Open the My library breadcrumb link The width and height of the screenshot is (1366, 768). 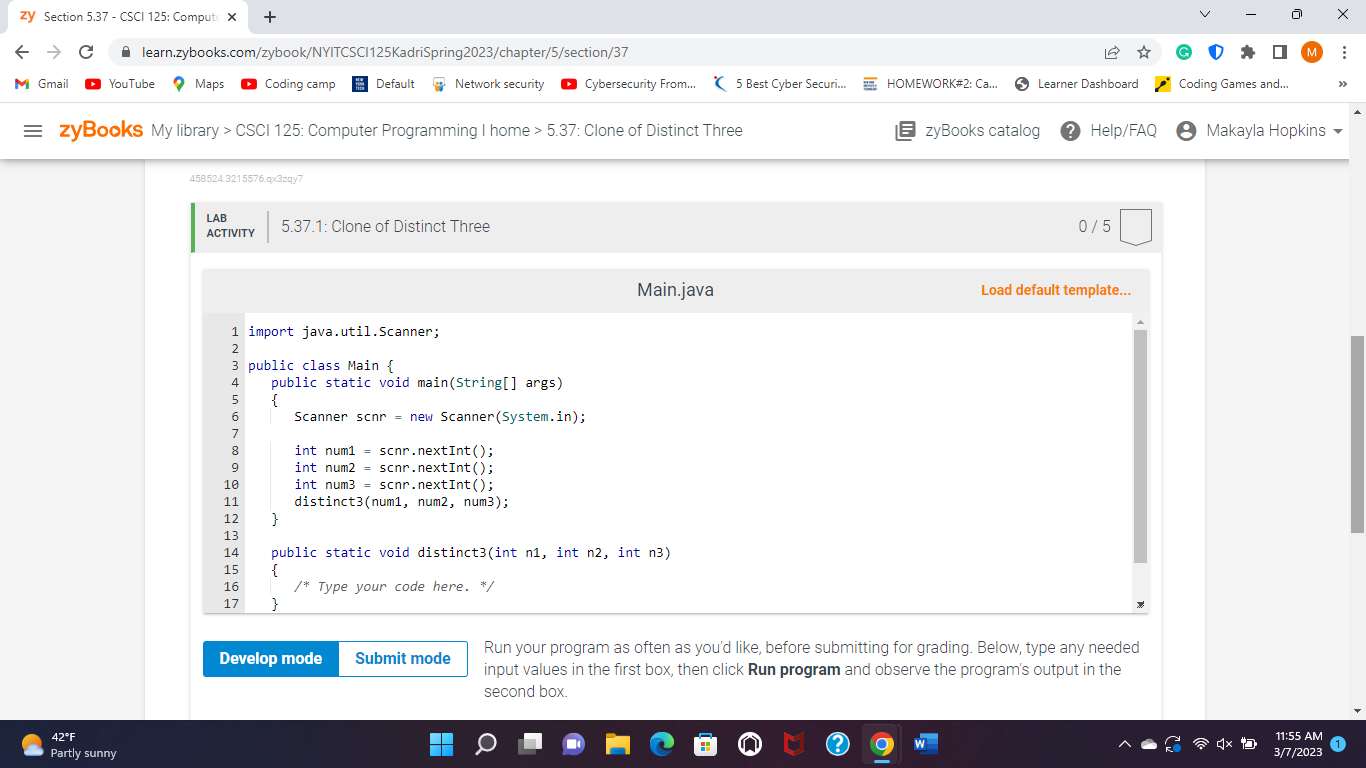tap(186, 131)
